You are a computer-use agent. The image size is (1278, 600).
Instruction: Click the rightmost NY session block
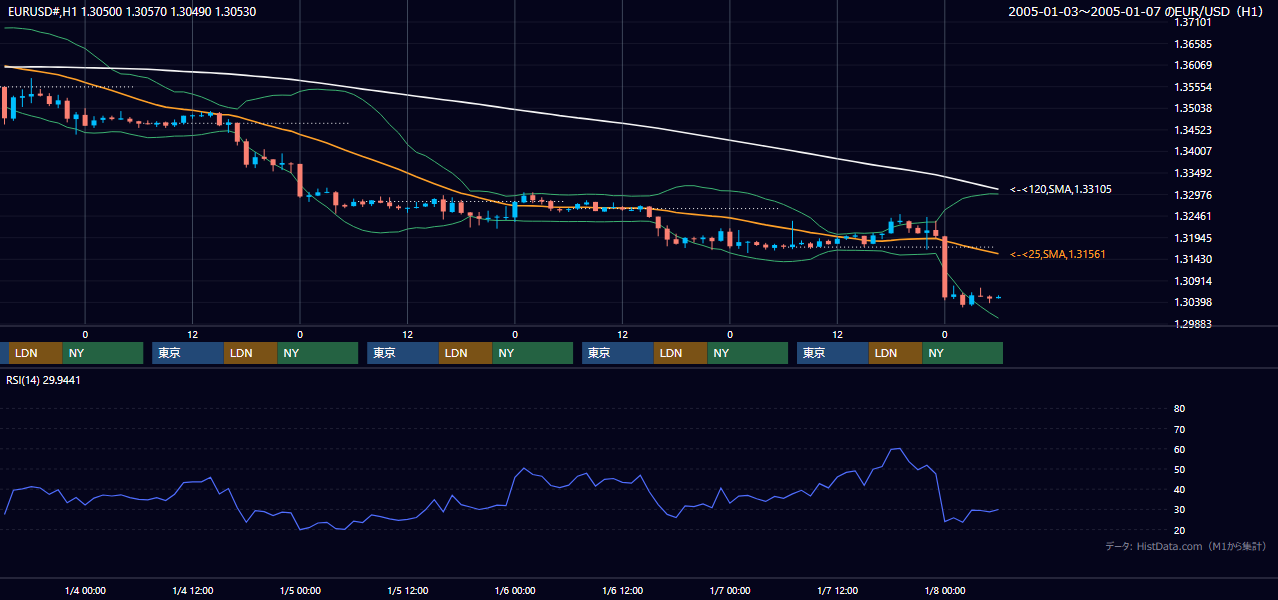[962, 353]
